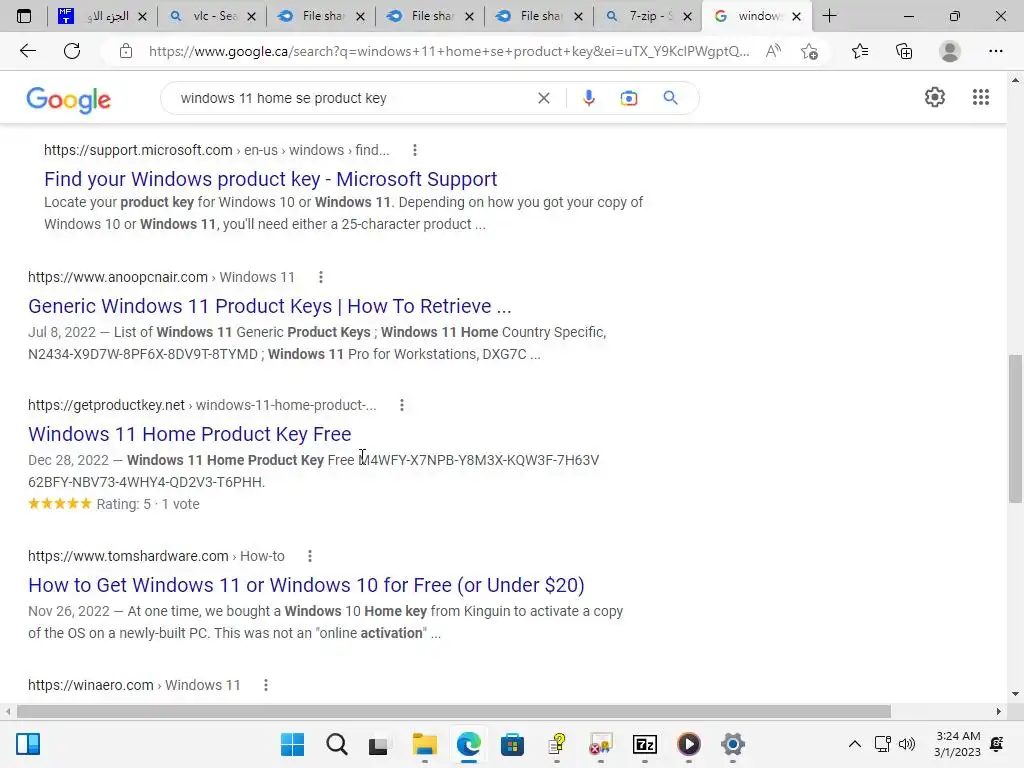The width and height of the screenshot is (1024, 768).
Task: Click the browser address bar URL
Action: [449, 52]
